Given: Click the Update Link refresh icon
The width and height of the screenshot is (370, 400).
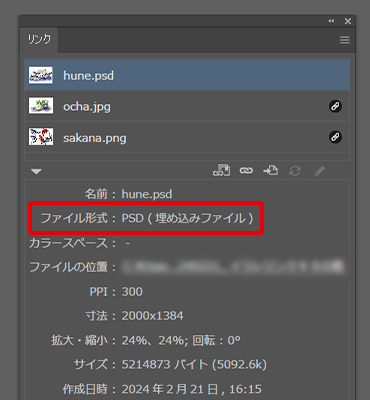Looking at the screenshot, I should pyautogui.click(x=295, y=171).
